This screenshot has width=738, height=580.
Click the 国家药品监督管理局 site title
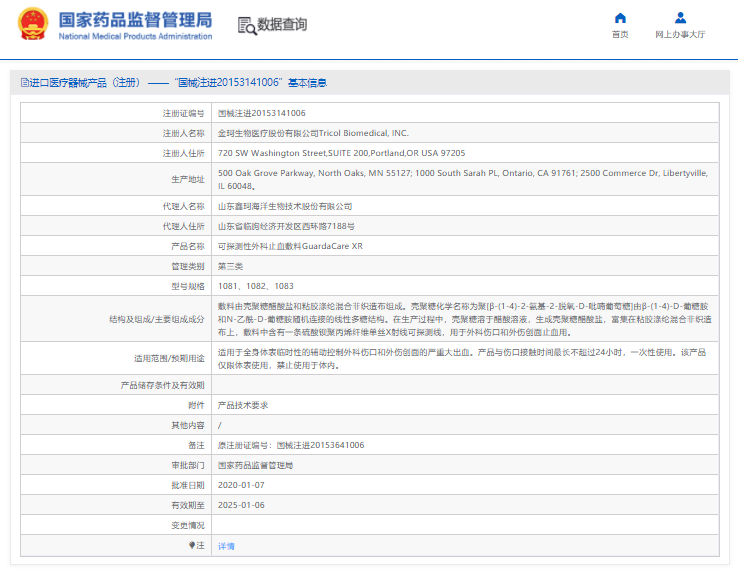pos(135,19)
